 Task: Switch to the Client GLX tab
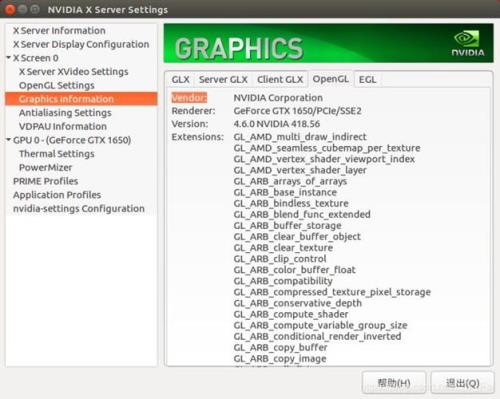(280, 80)
